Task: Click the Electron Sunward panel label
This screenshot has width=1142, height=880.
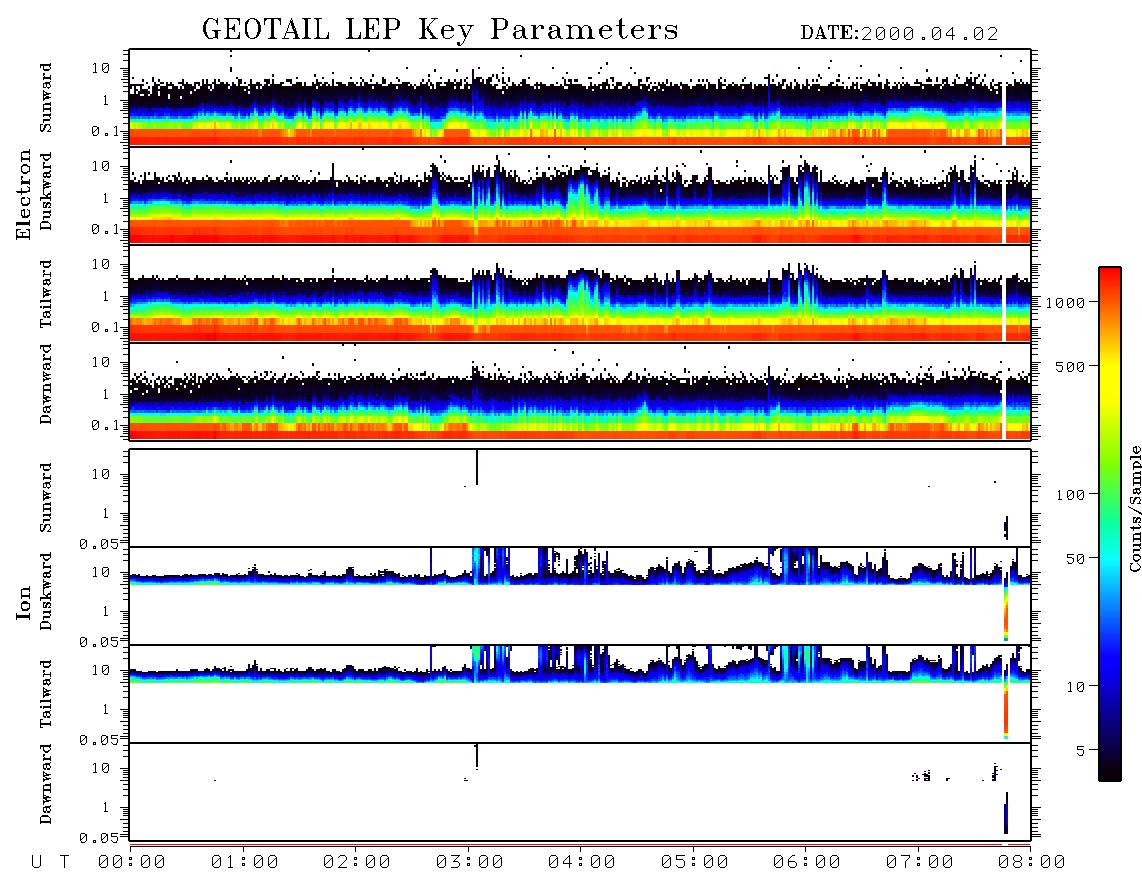Action: 46,98
